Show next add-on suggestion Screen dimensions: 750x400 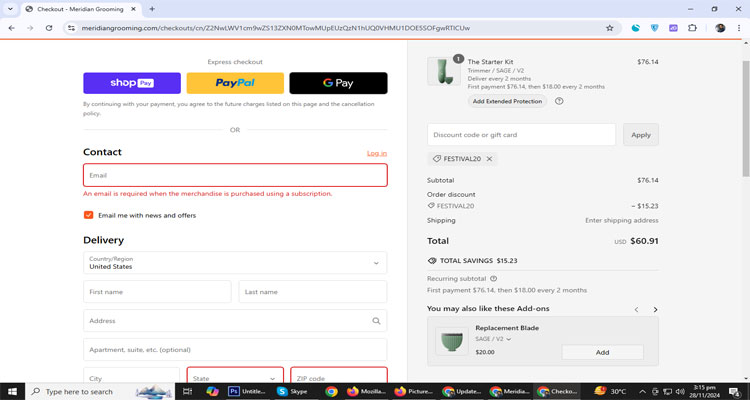[655, 310]
